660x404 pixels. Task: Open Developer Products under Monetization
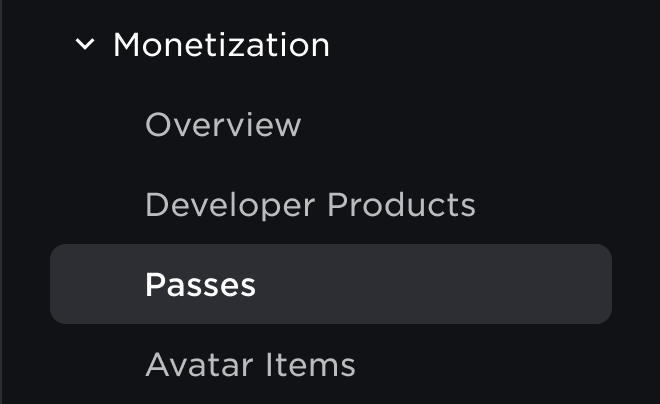tap(310, 205)
